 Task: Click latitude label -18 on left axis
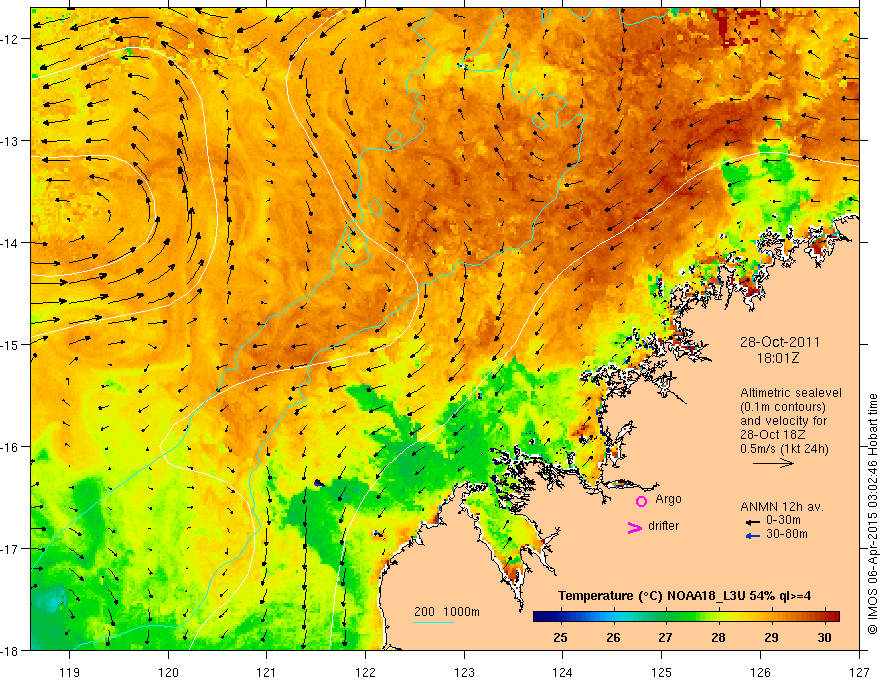coord(10,651)
